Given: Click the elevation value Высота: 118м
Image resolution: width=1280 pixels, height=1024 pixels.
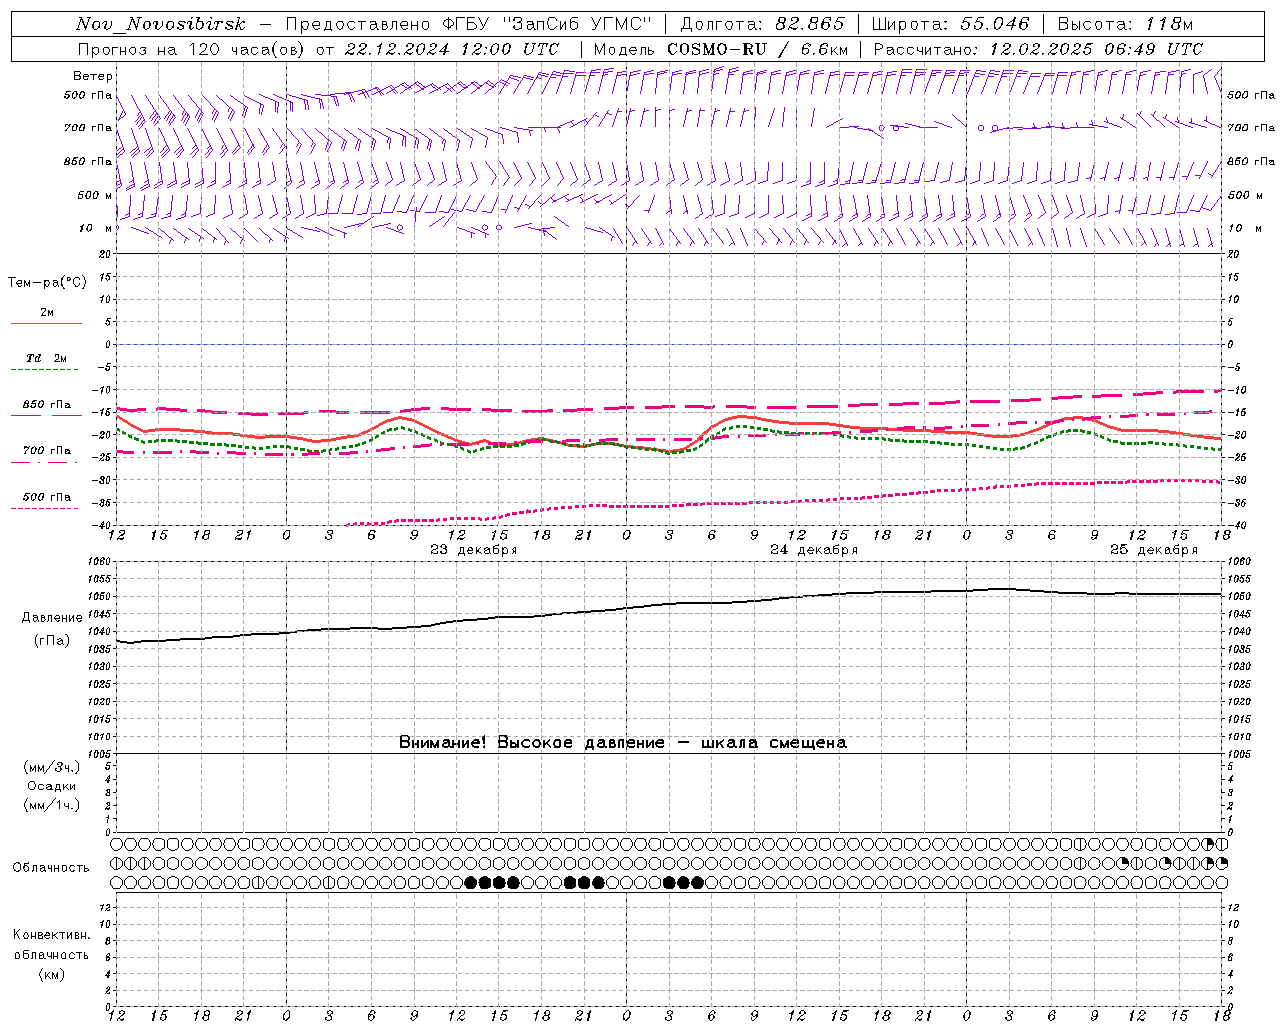Looking at the screenshot, I should (x=1125, y=24).
